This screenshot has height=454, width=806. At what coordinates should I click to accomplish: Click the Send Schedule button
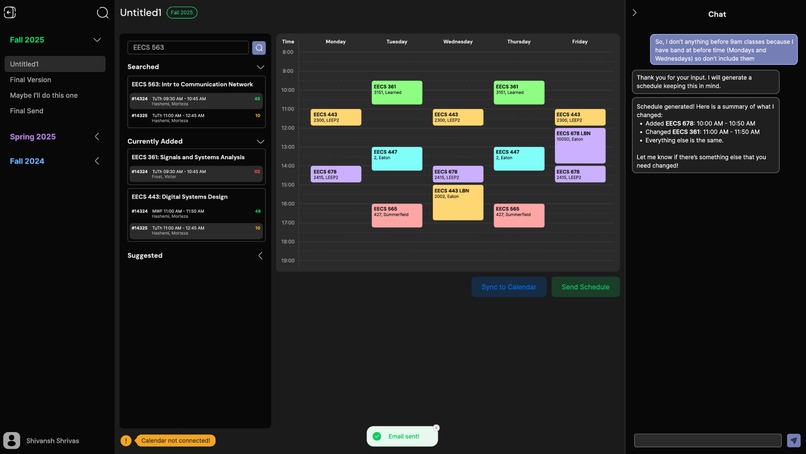click(x=585, y=287)
